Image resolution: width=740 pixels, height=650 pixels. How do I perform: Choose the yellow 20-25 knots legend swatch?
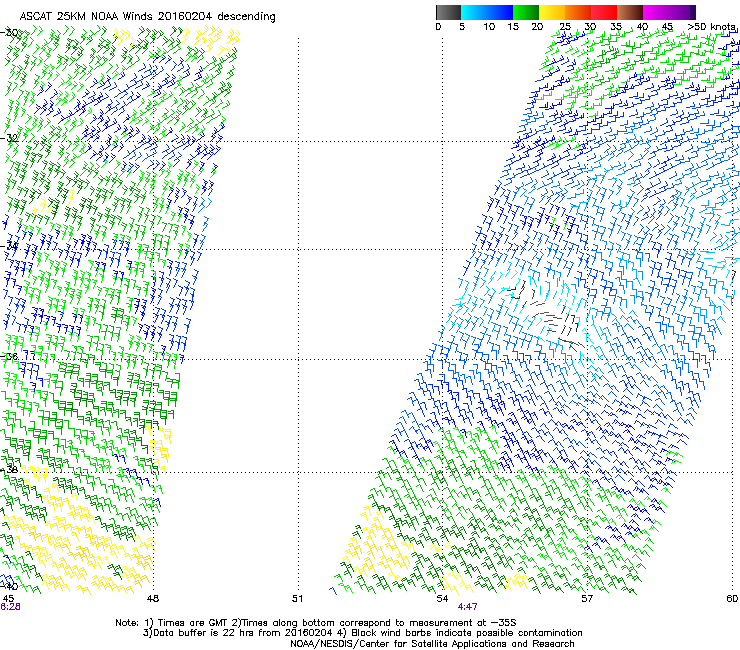(552, 12)
